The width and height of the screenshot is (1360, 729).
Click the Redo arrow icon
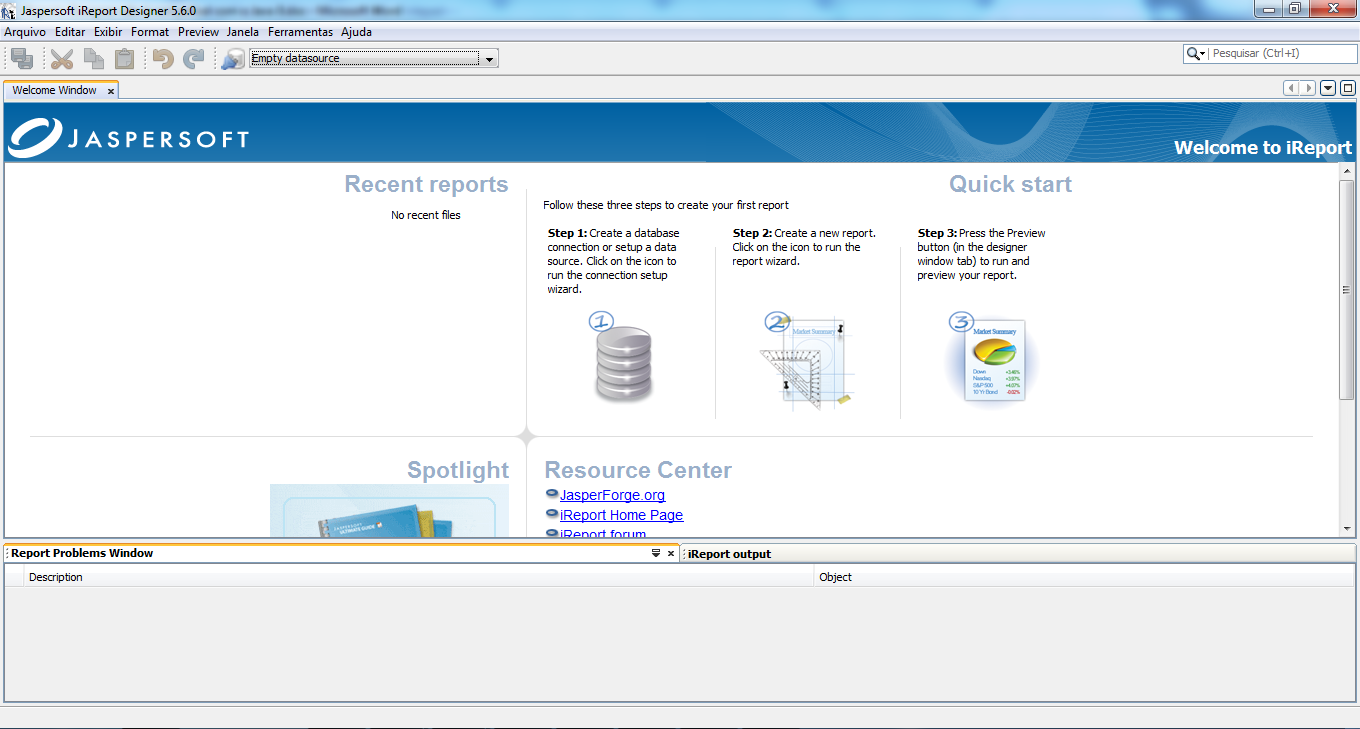point(193,58)
